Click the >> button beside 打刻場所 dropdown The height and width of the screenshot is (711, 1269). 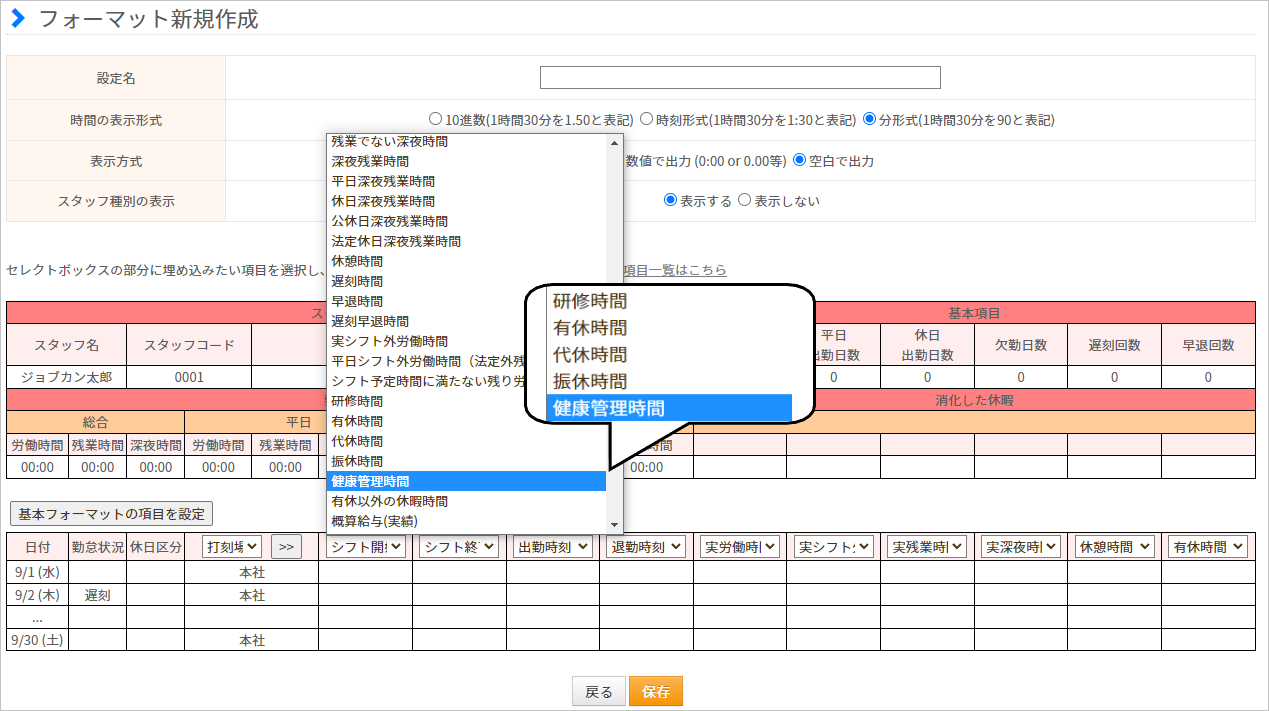point(286,546)
